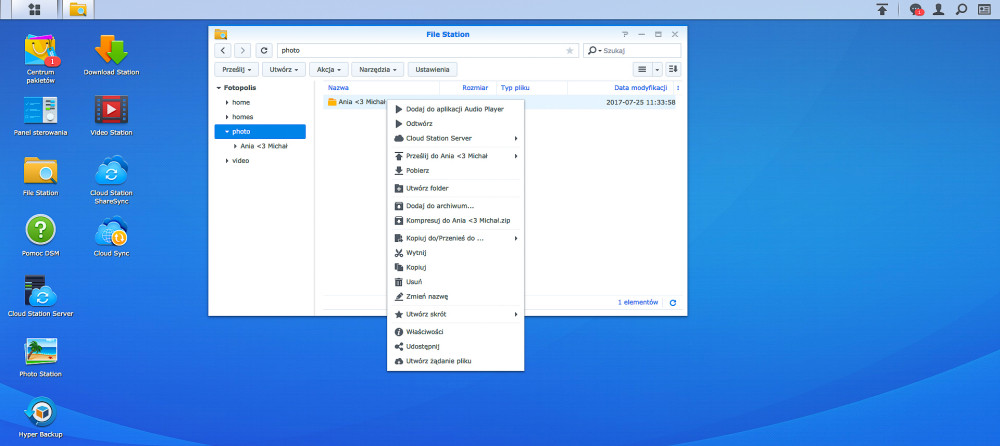Choose Pobierz from context menu

point(455,170)
